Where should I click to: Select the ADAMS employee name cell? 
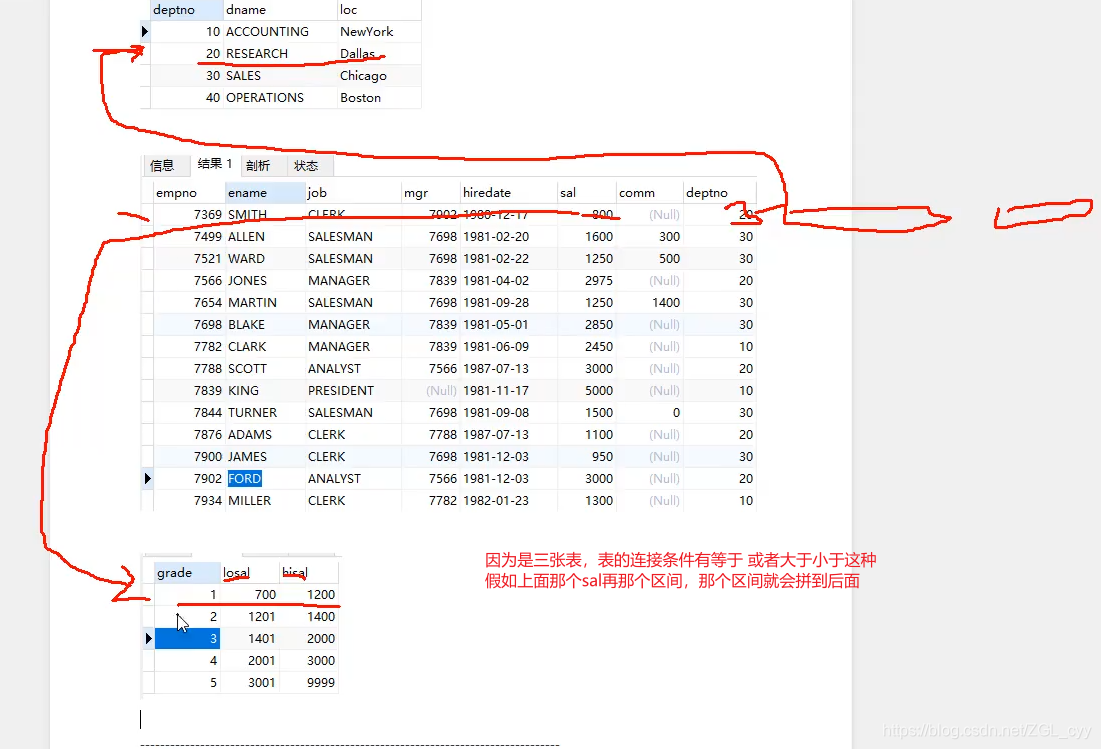(x=265, y=435)
